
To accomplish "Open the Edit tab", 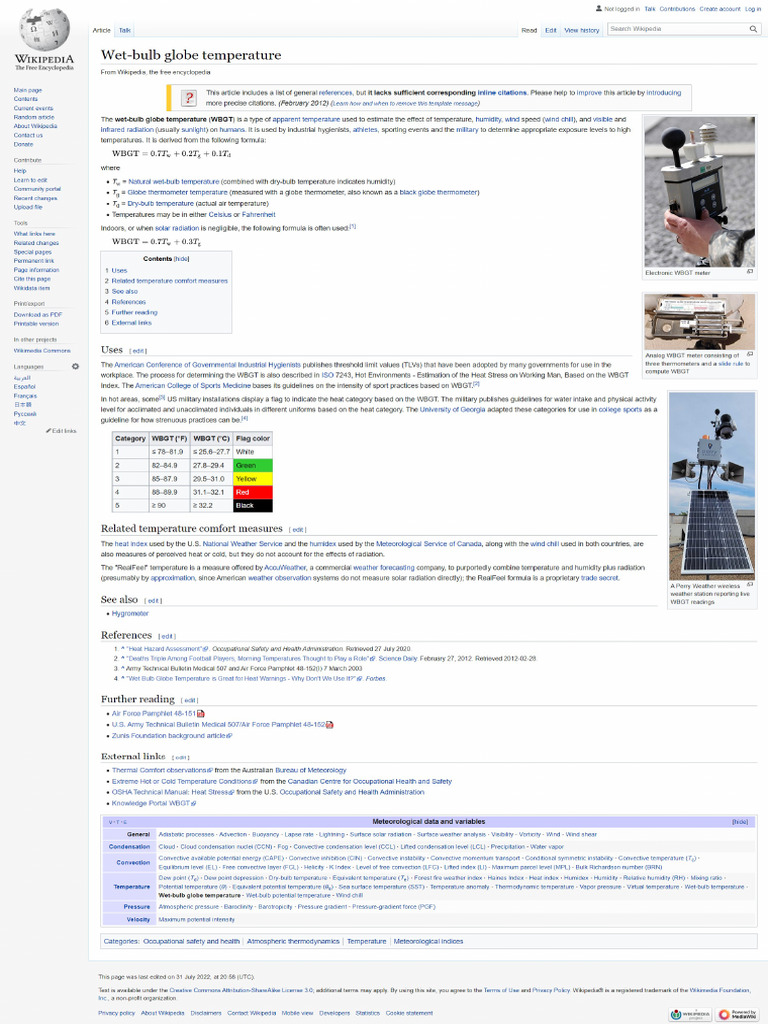I will coord(551,30).
